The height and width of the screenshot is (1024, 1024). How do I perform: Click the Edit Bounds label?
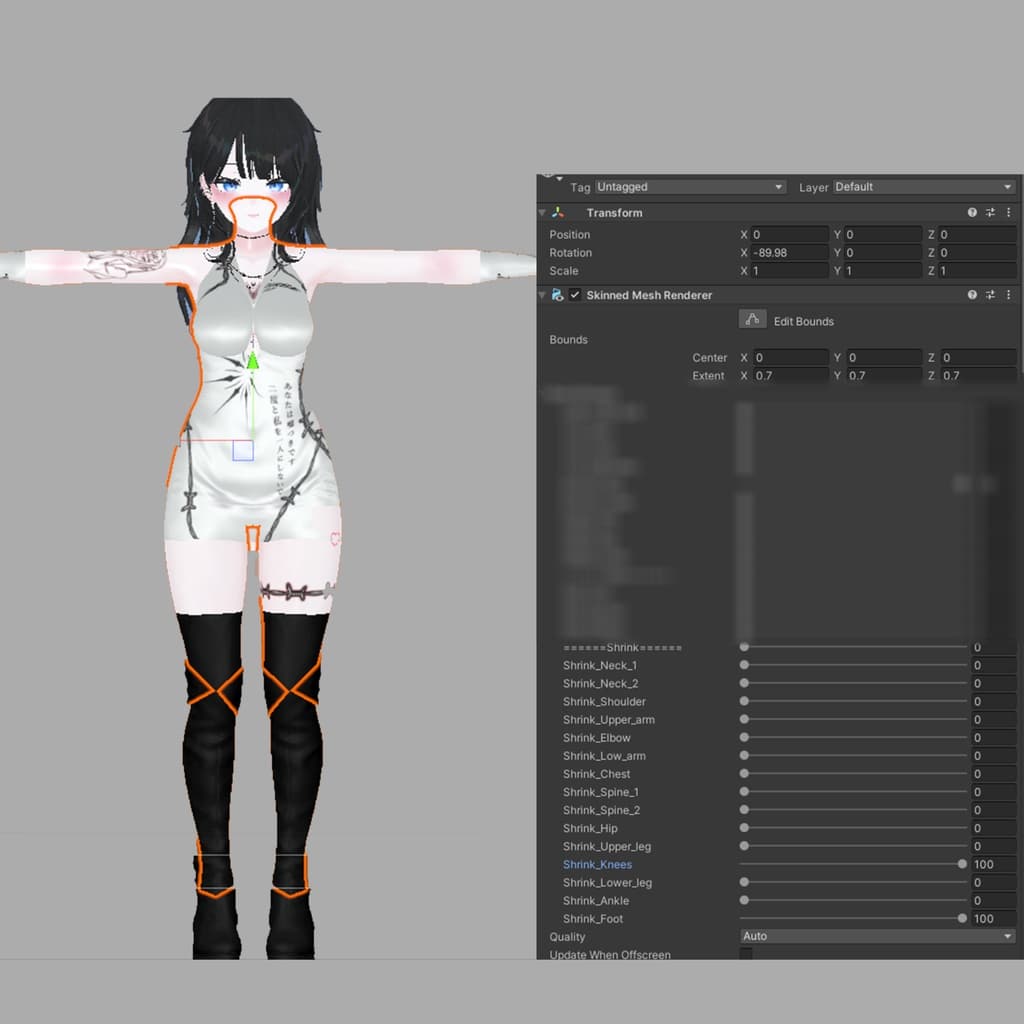[803, 321]
